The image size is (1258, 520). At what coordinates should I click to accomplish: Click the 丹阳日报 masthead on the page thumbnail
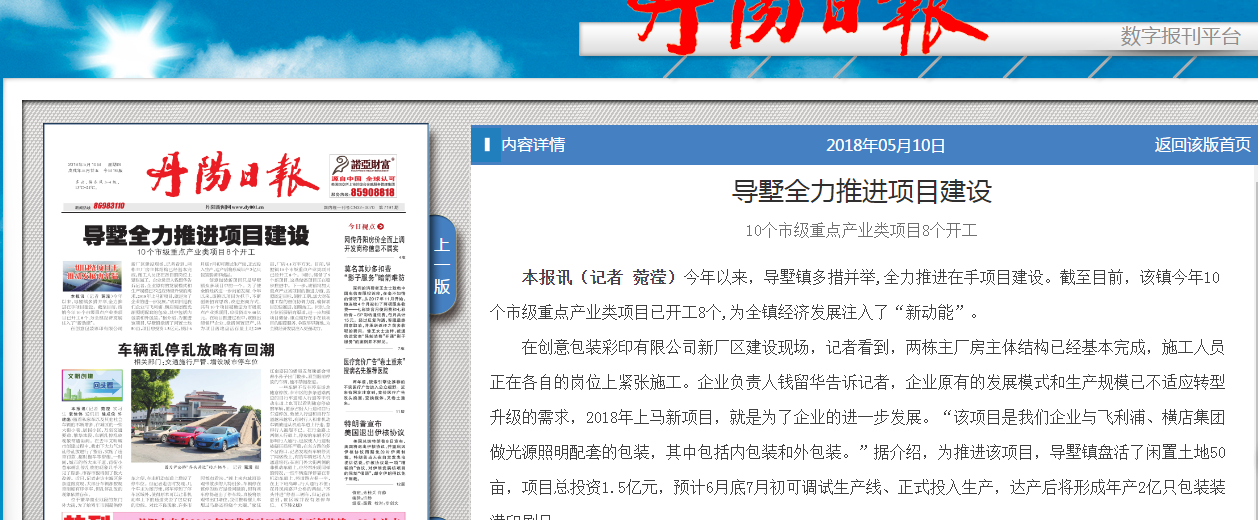232,176
